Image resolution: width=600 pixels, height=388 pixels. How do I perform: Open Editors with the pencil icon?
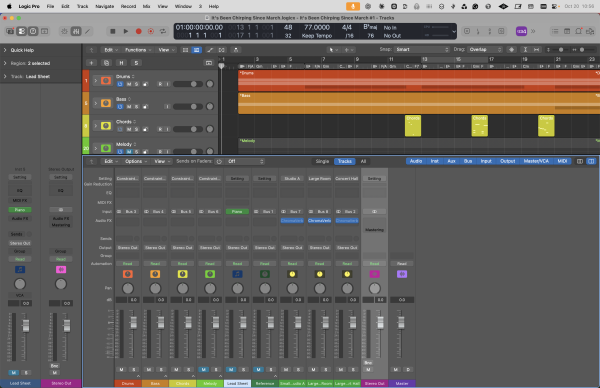tap(88, 31)
